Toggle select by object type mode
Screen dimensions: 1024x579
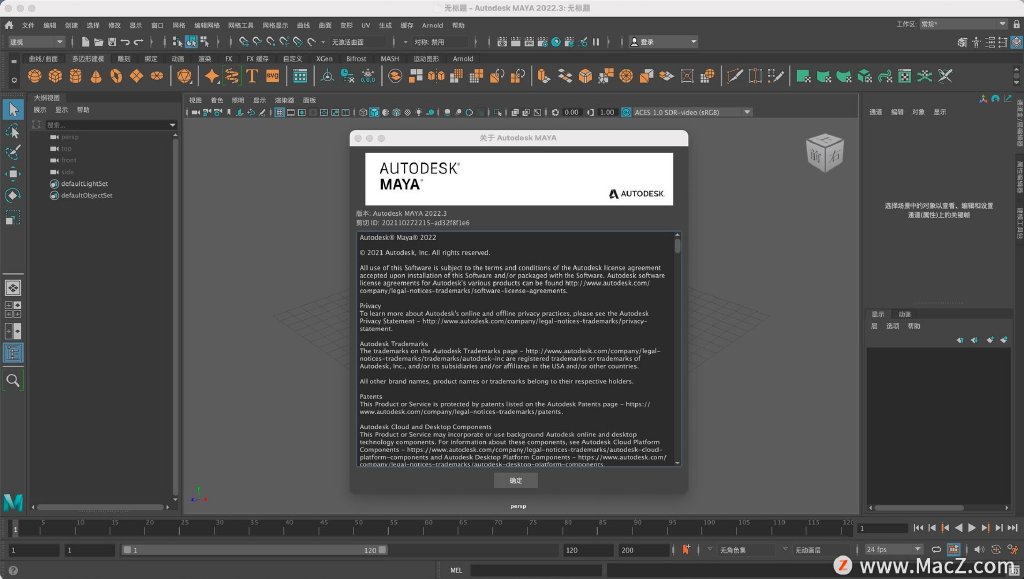[x=191, y=42]
